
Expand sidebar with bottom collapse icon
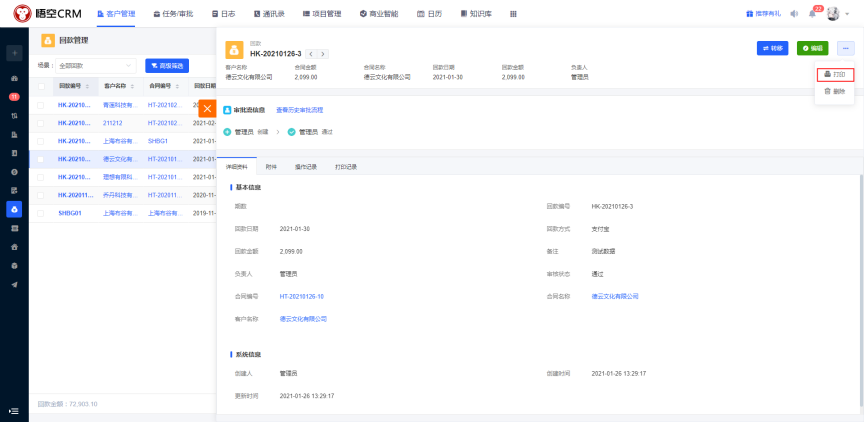click(x=14, y=410)
